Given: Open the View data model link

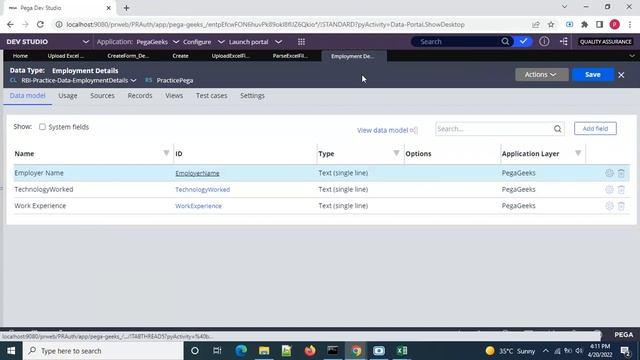Looking at the screenshot, I should tap(387, 130).
